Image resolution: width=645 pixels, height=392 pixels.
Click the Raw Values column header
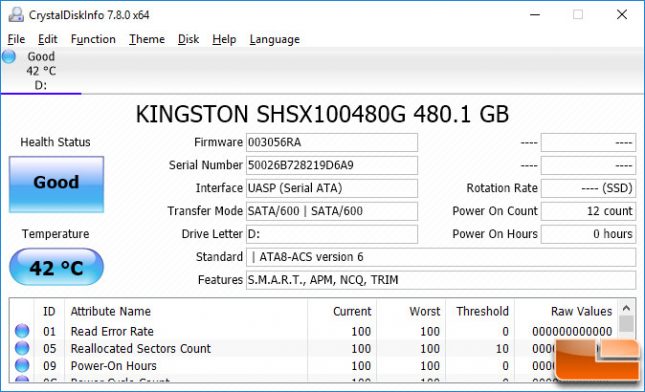pyautogui.click(x=566, y=311)
